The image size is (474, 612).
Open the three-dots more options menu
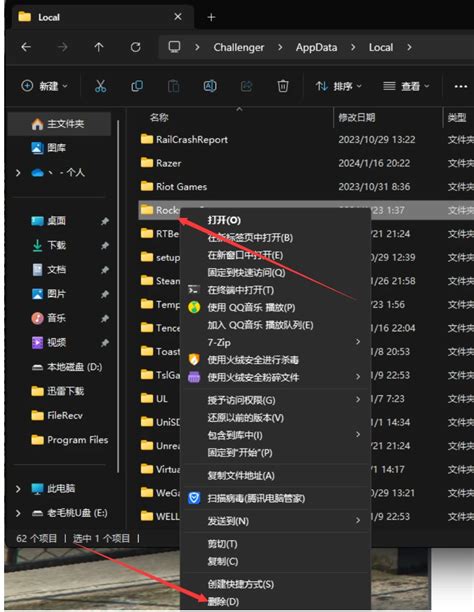coord(461,86)
